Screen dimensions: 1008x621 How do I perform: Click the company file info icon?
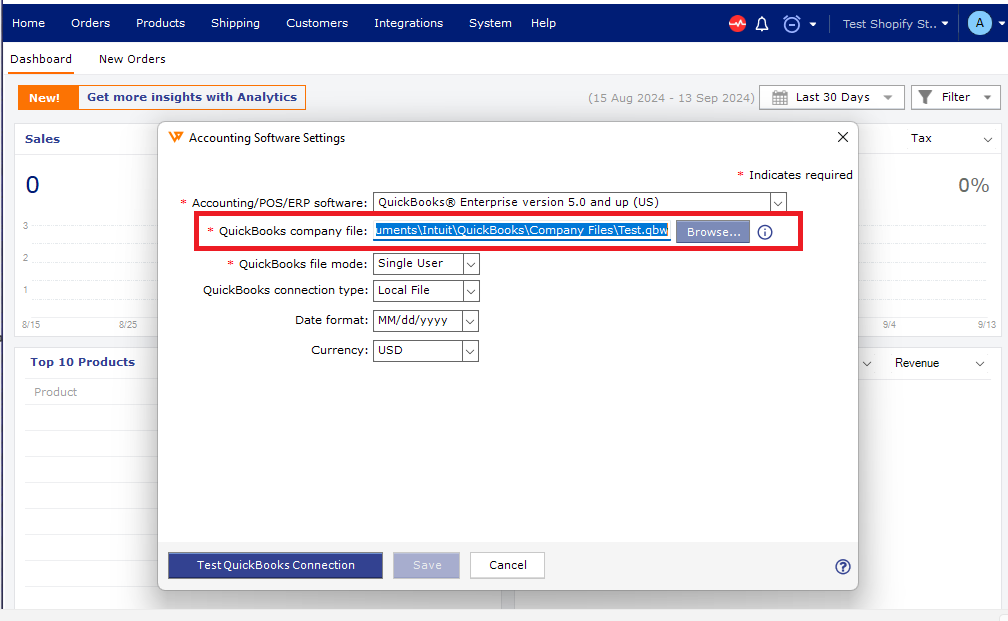764,232
